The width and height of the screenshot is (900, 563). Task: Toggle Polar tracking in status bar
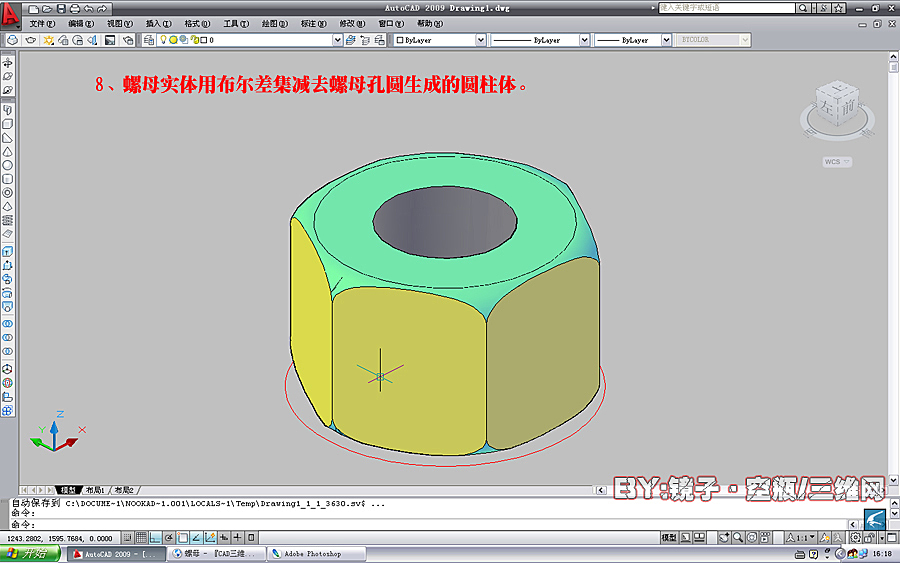(x=169, y=538)
